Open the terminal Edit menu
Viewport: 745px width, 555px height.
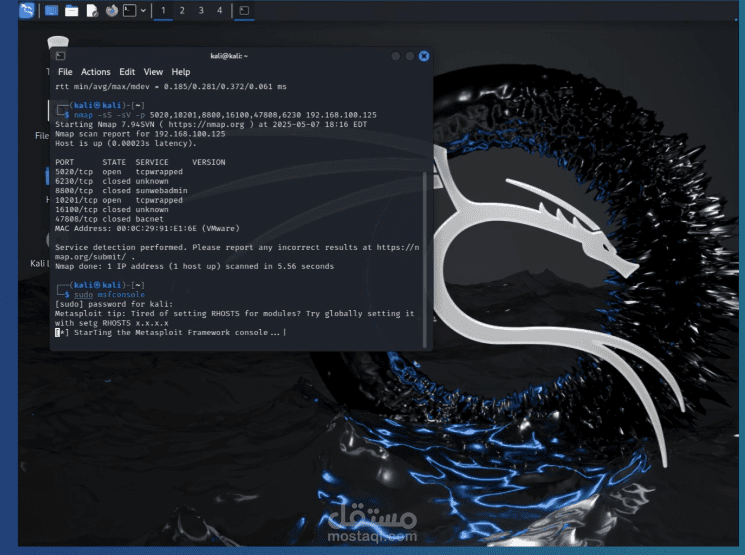[x=127, y=72]
